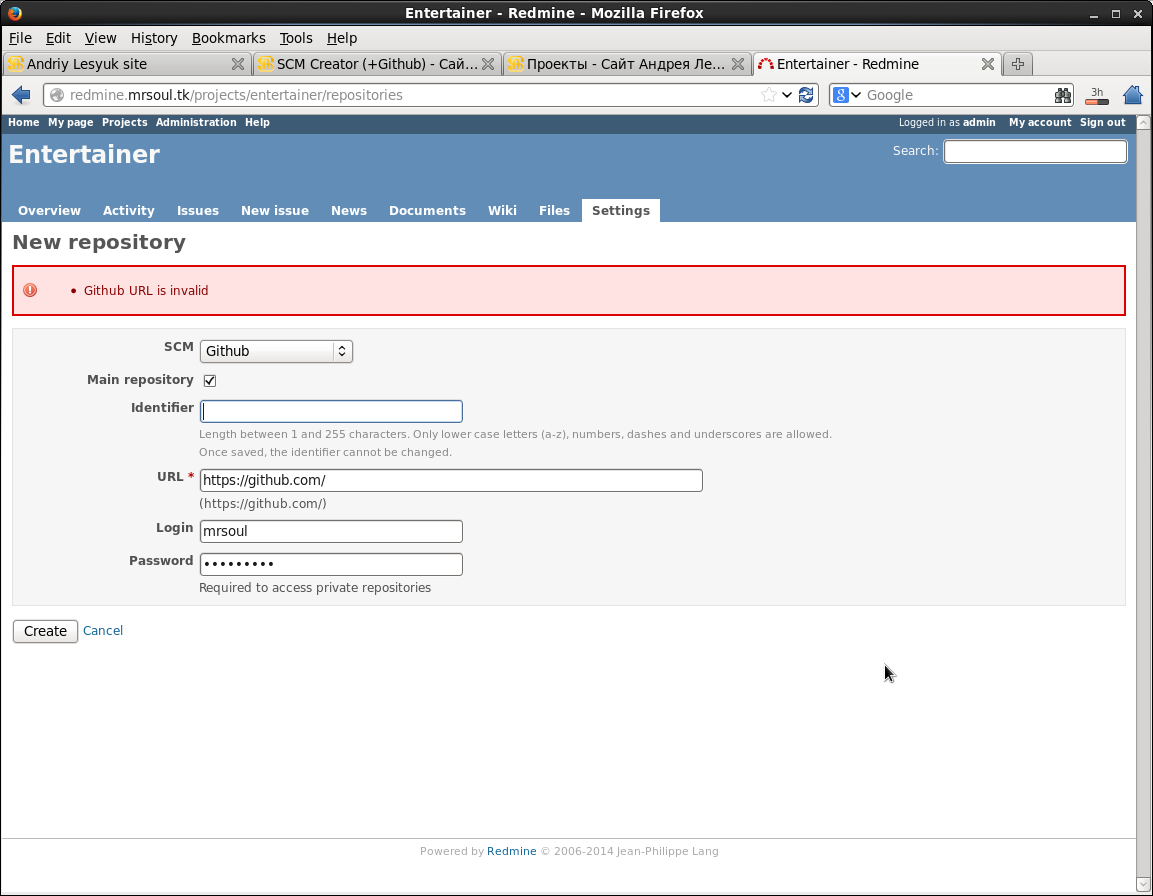Image resolution: width=1153 pixels, height=896 pixels.
Task: Reload the page using the refresh icon
Action: pos(806,95)
